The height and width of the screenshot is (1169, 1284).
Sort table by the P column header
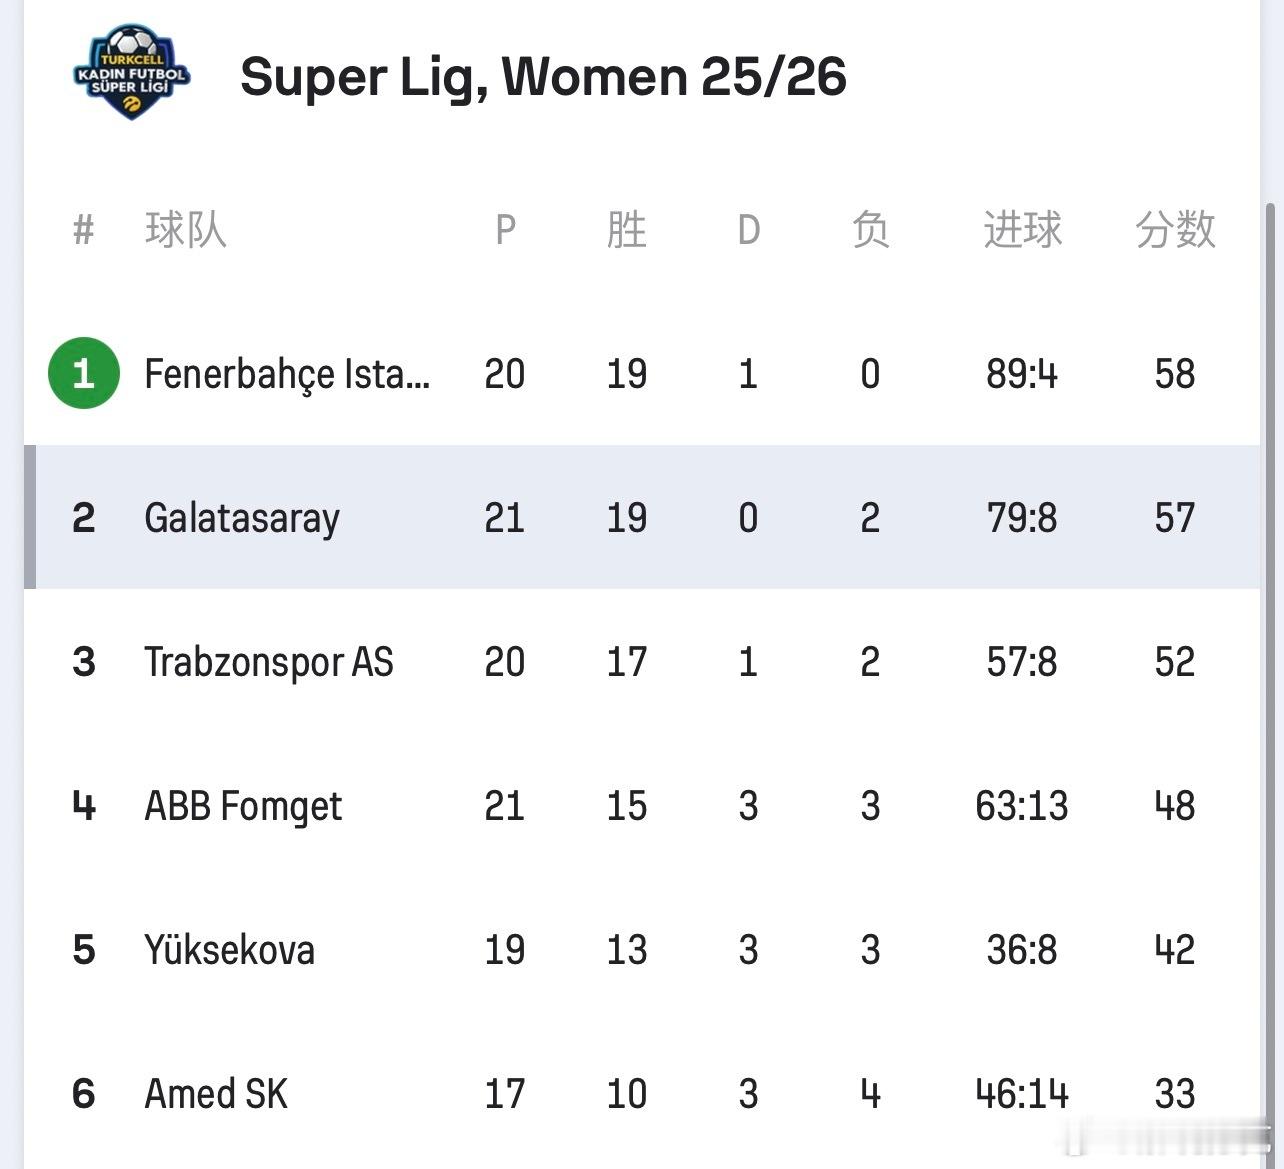pos(505,230)
